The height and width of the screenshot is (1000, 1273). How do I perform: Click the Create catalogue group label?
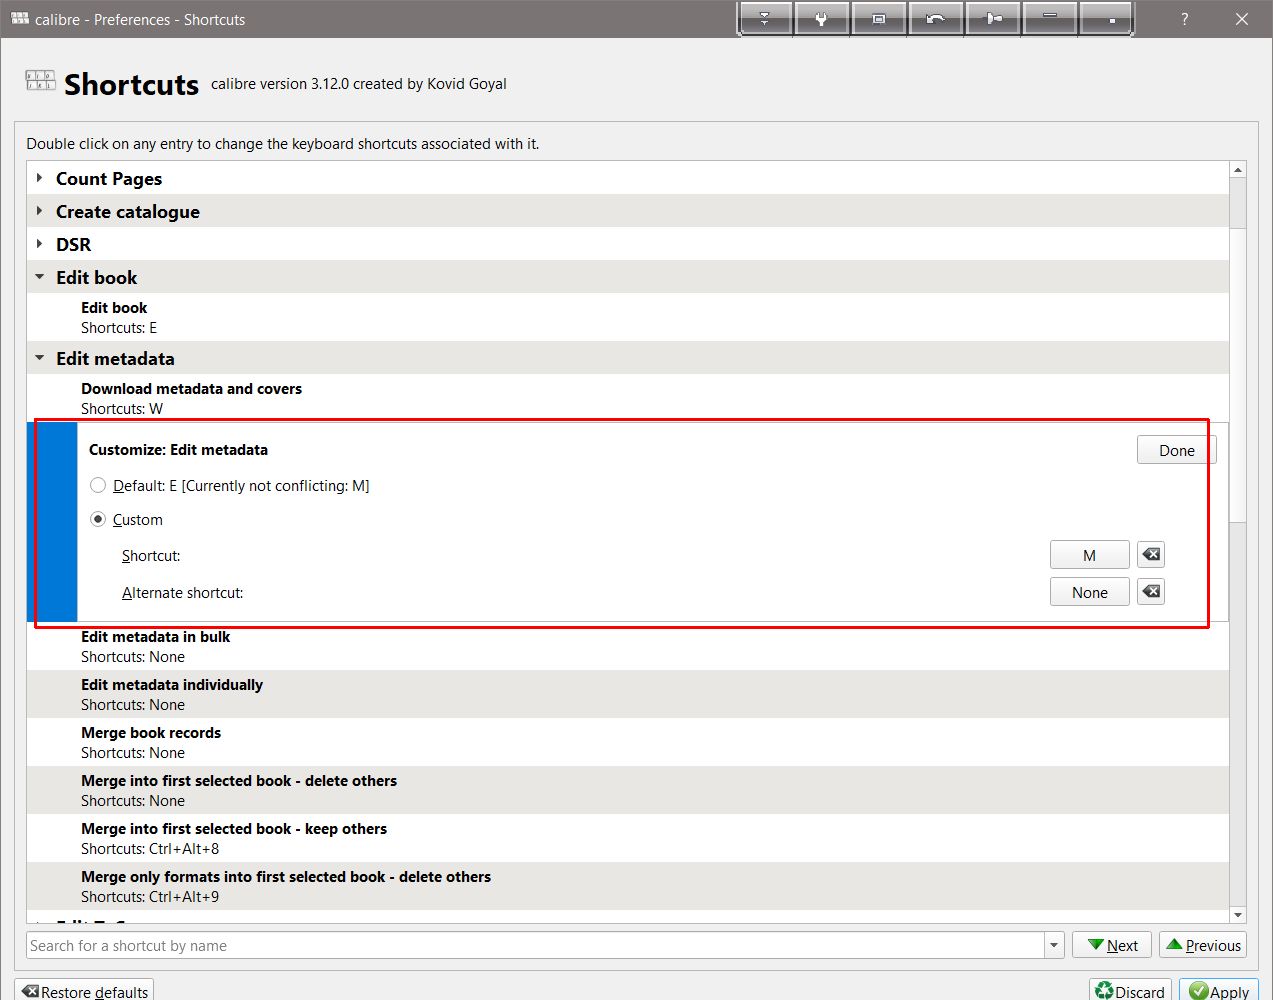tap(128, 211)
